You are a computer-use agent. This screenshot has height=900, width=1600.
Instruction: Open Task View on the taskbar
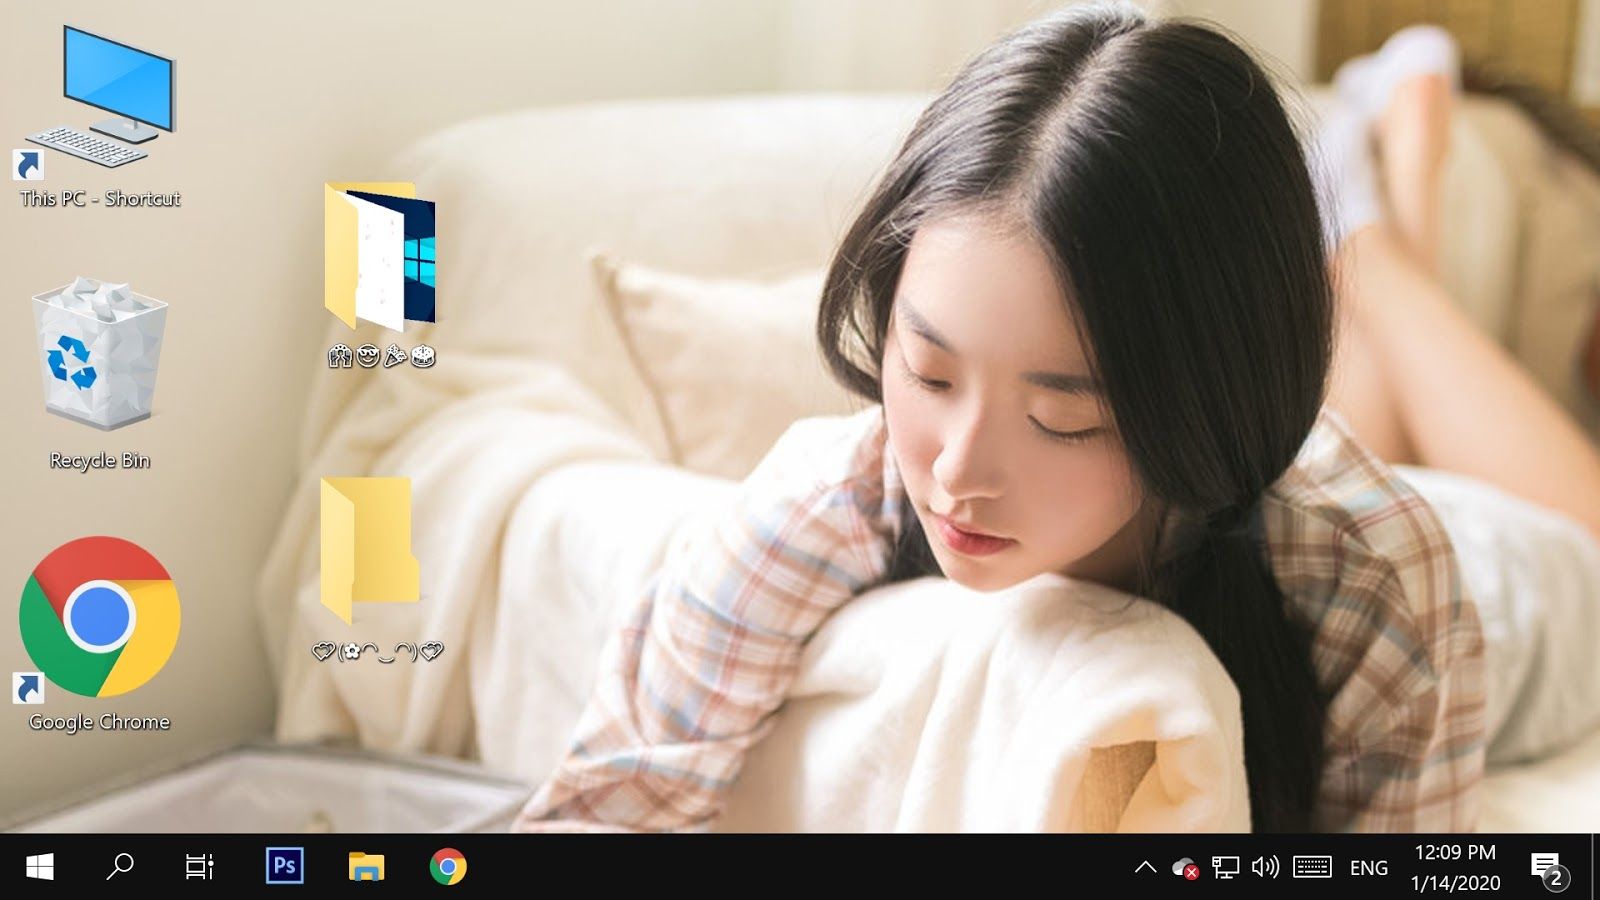coord(200,866)
